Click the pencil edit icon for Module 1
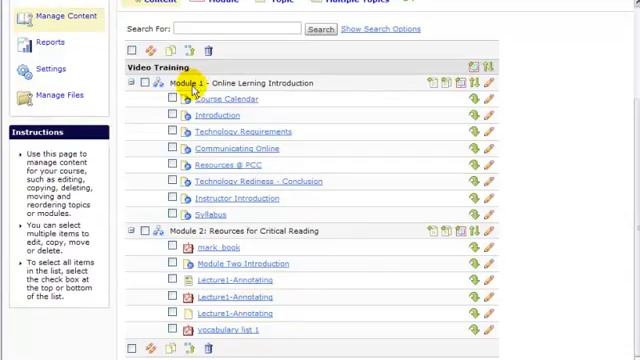 click(x=489, y=83)
